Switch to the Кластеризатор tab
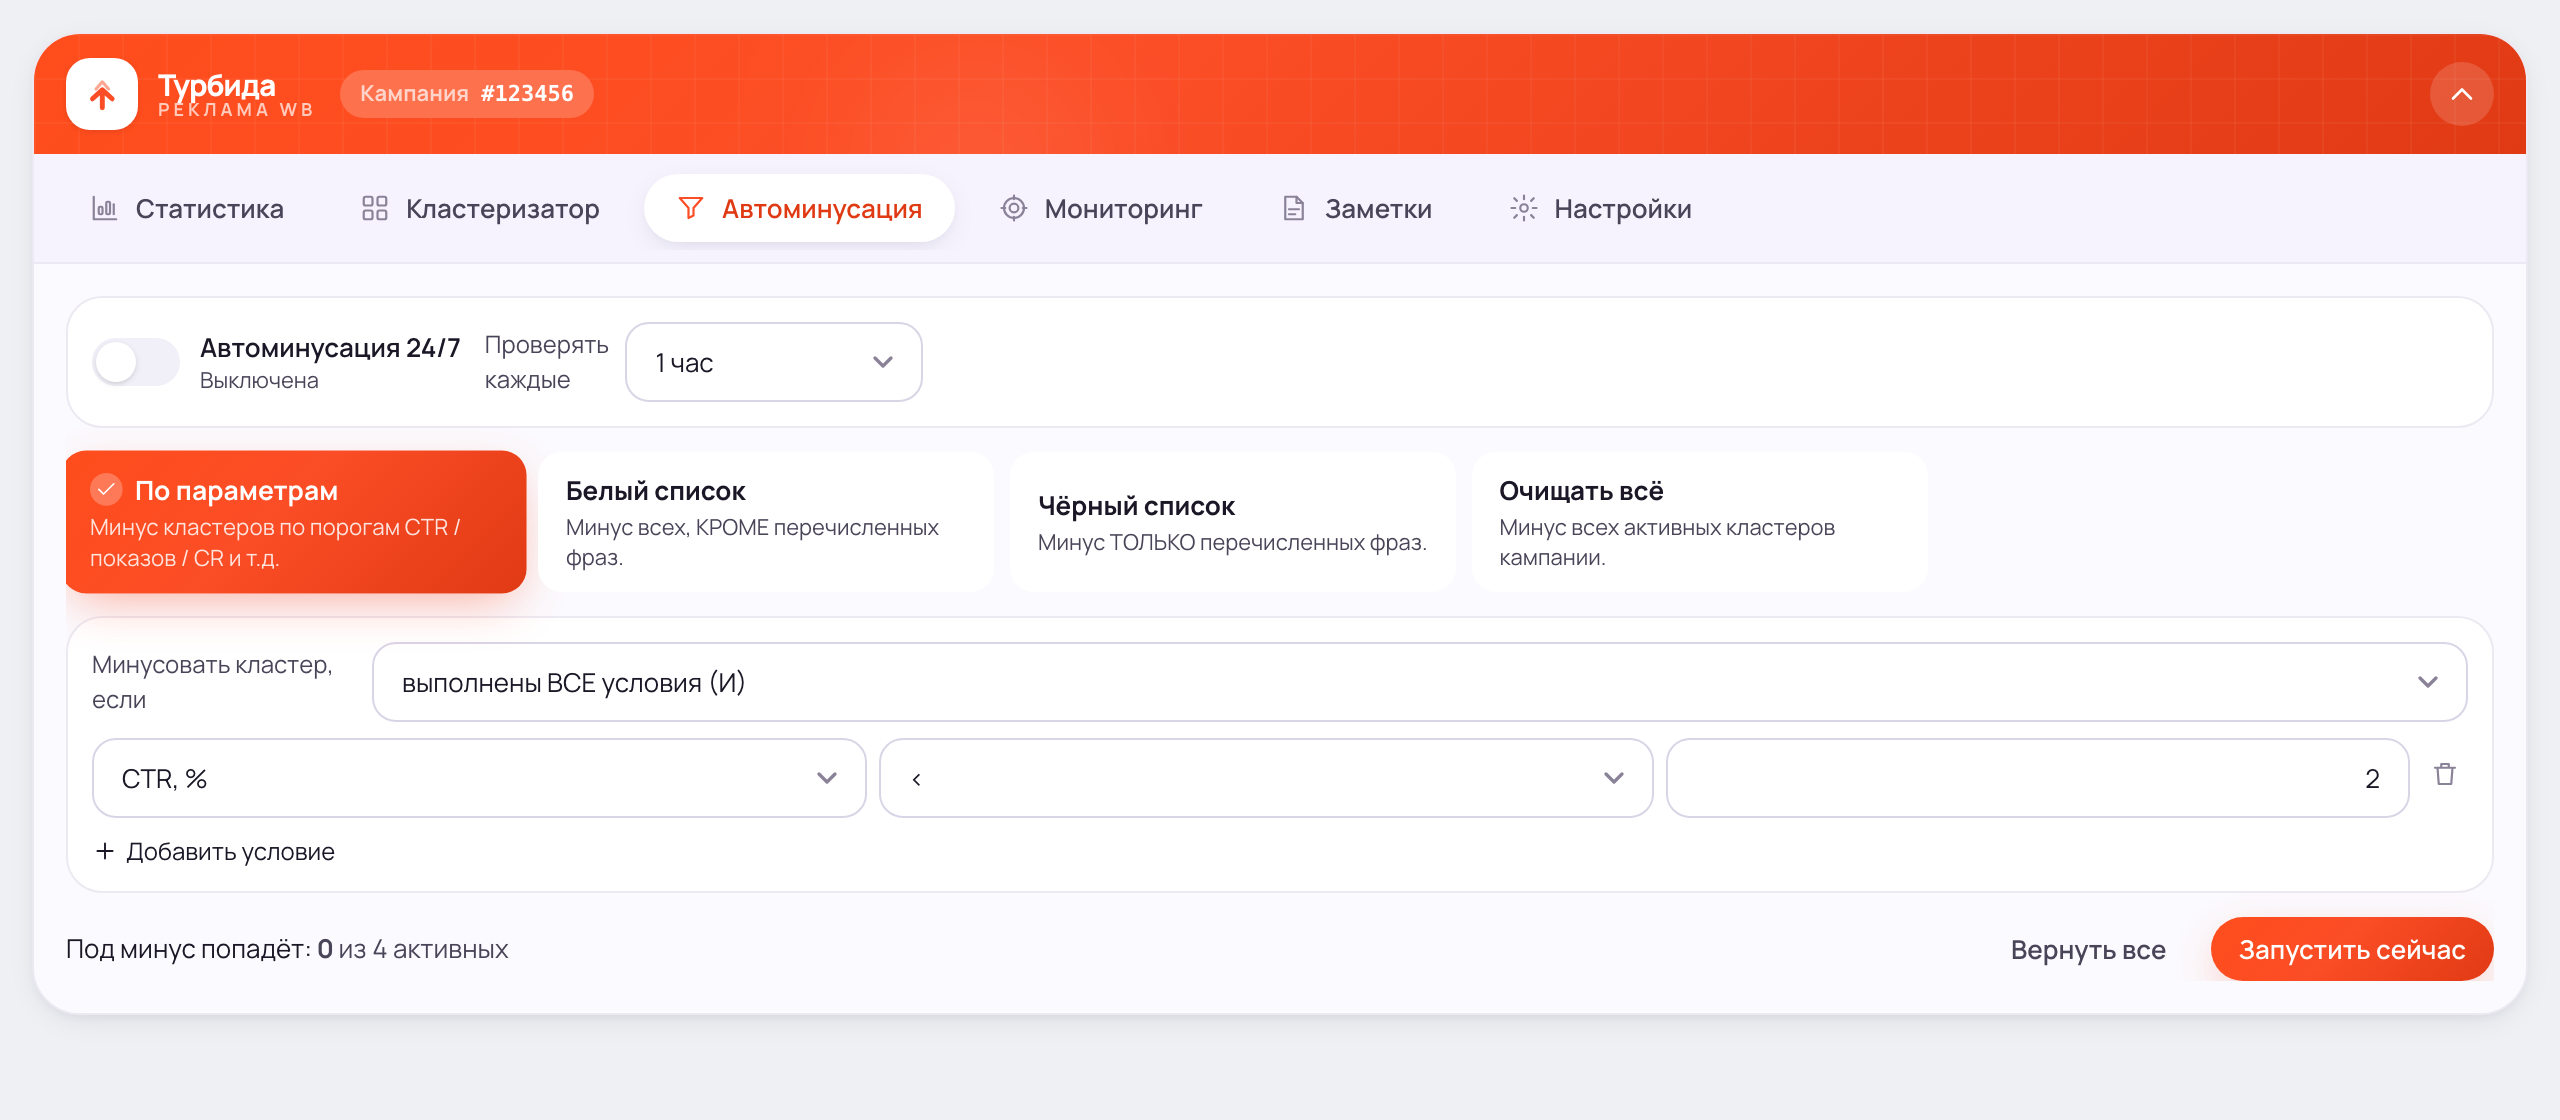 pos(480,208)
